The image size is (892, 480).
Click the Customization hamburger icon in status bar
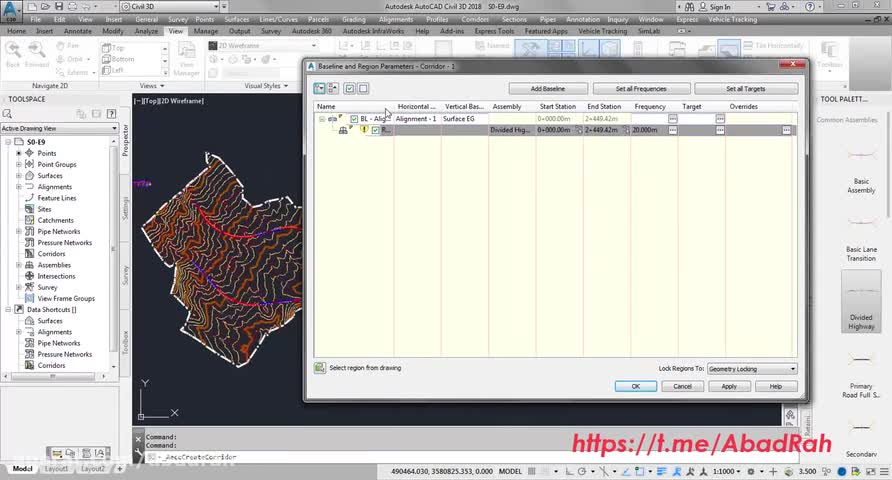(884, 471)
